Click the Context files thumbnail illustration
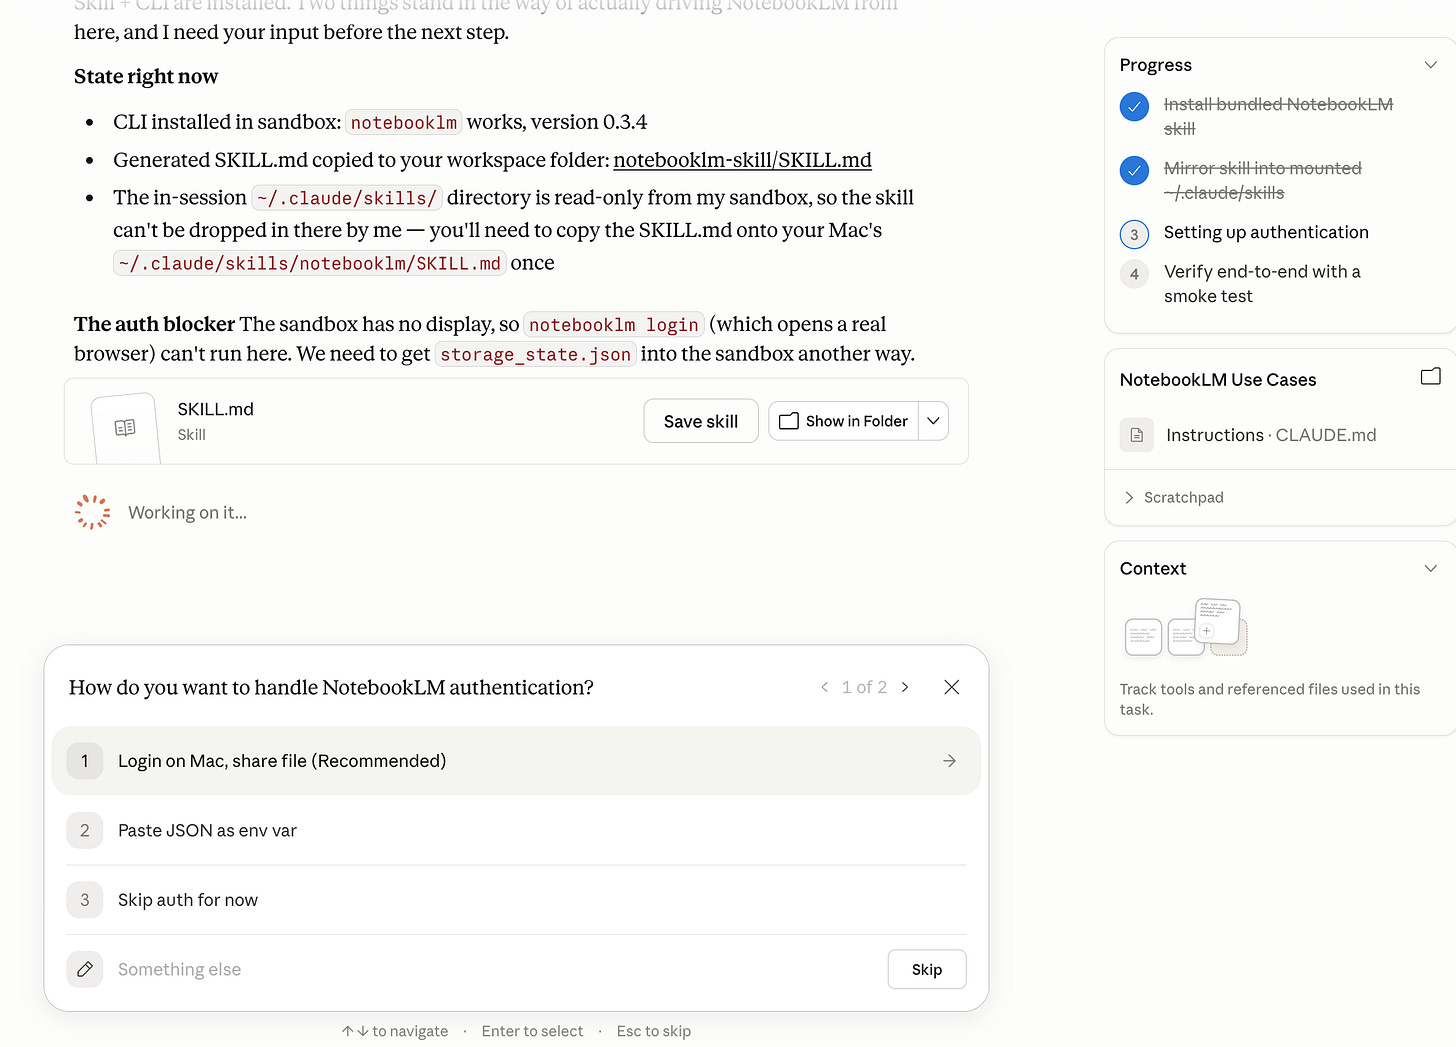Screen dimensions: 1456x1047 point(1186,627)
